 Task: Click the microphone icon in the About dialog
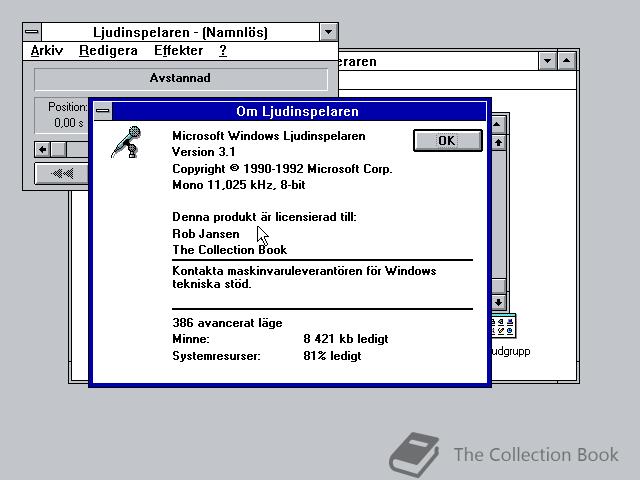(x=127, y=142)
